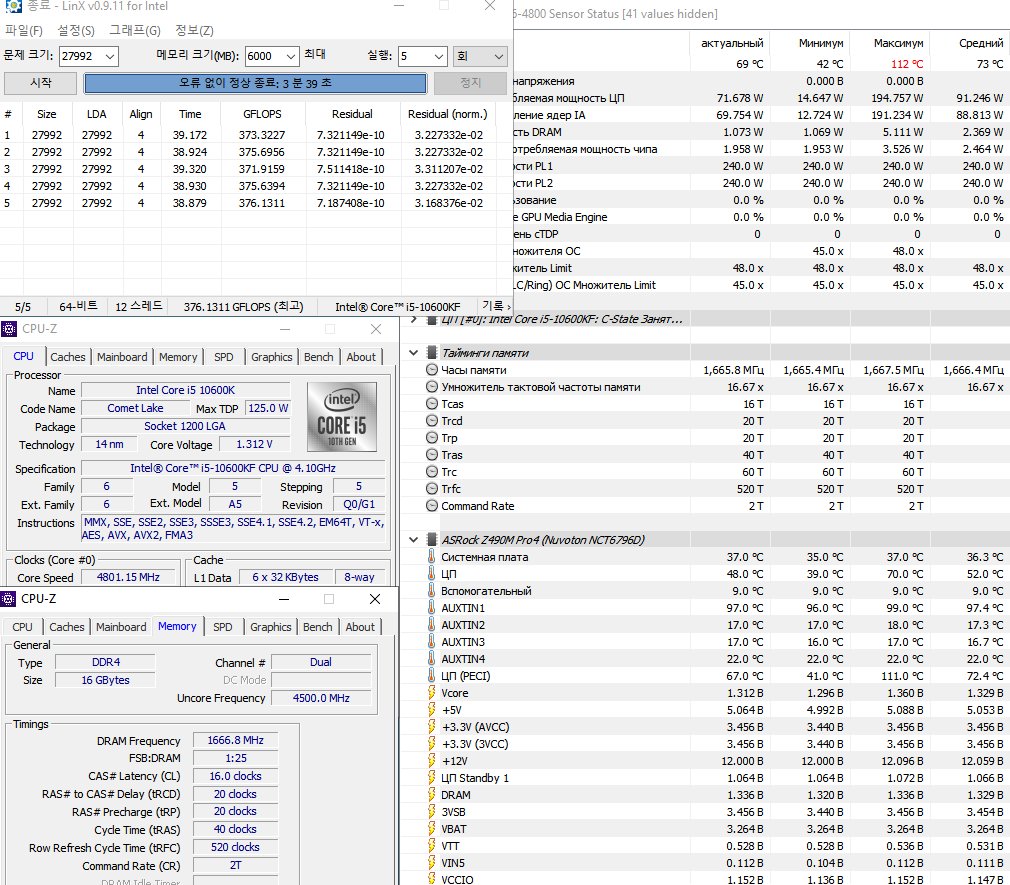Click voltage bolt icon beside Vcore
Viewport: 1010px width, 885px height.
tap(432, 693)
